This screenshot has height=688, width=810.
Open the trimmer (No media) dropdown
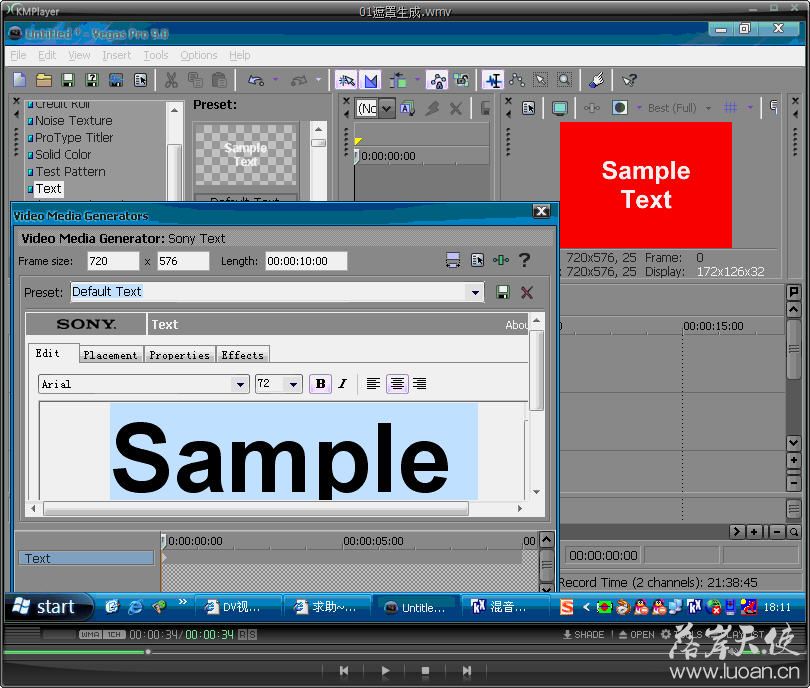[x=386, y=108]
